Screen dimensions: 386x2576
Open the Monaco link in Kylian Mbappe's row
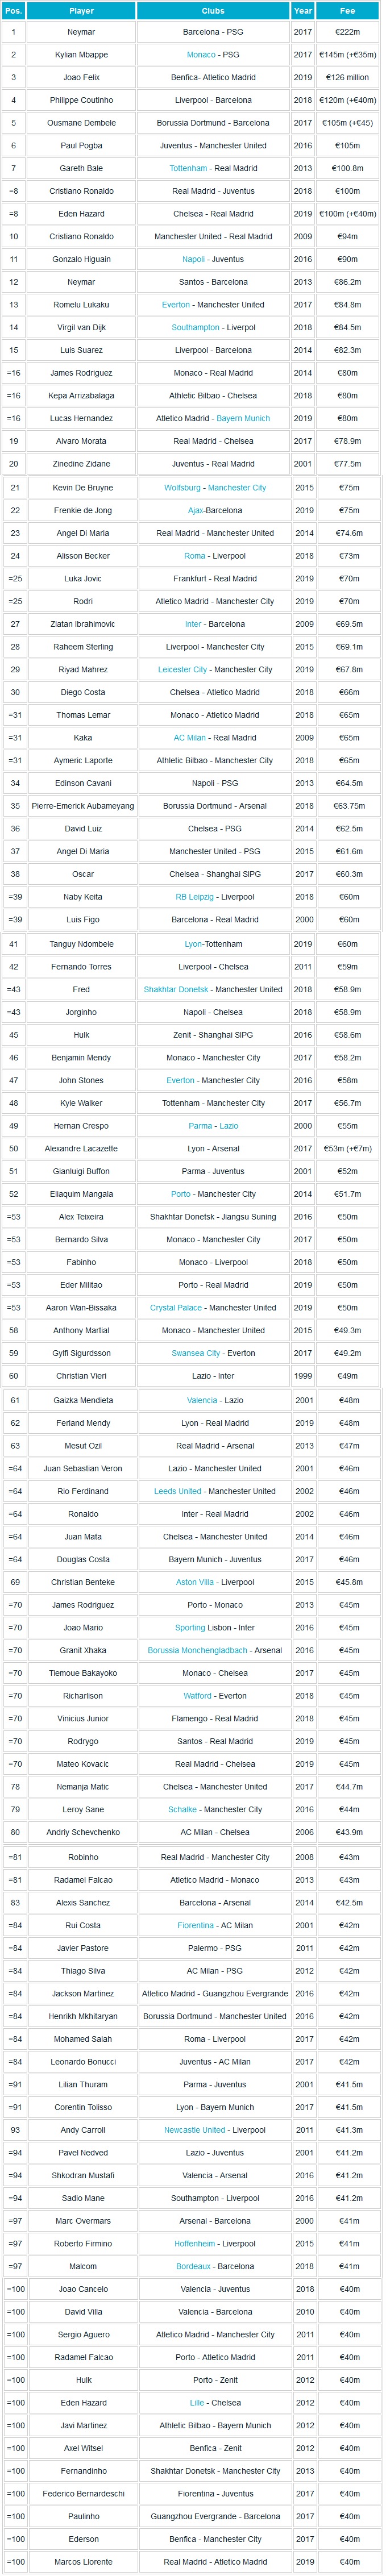(x=200, y=55)
